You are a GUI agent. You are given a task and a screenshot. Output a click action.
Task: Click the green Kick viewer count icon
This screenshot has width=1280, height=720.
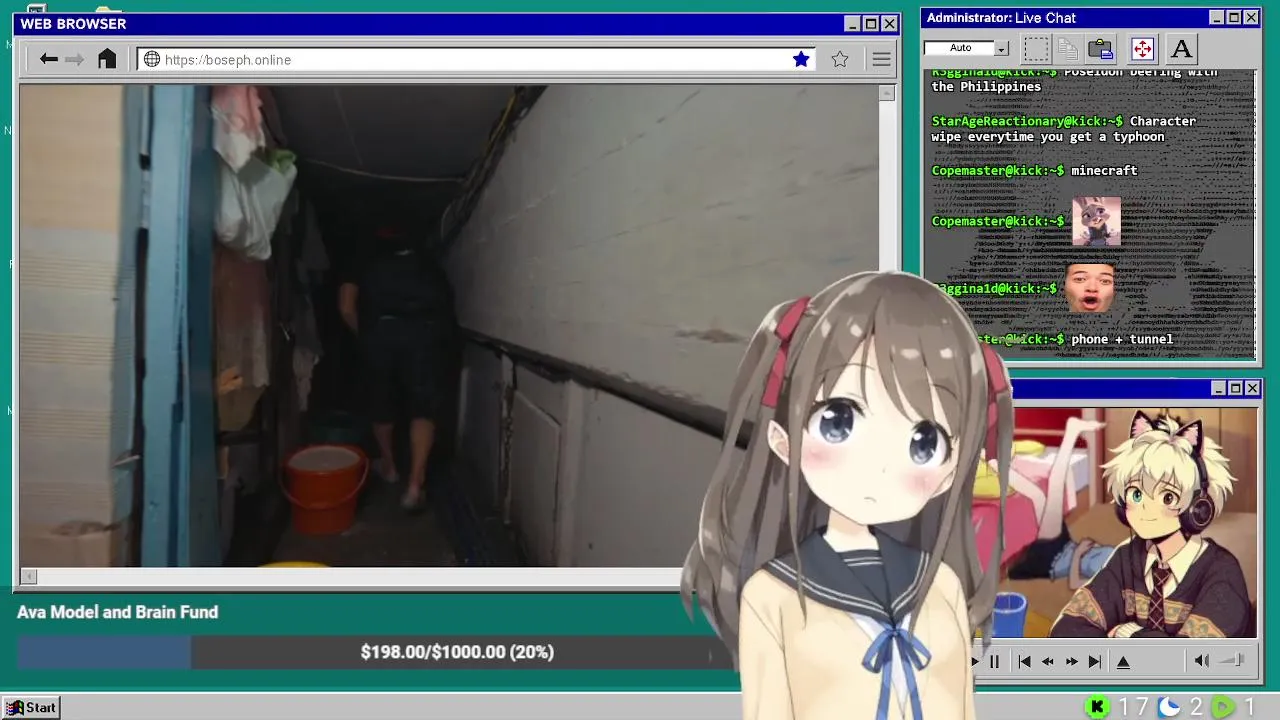point(1097,707)
